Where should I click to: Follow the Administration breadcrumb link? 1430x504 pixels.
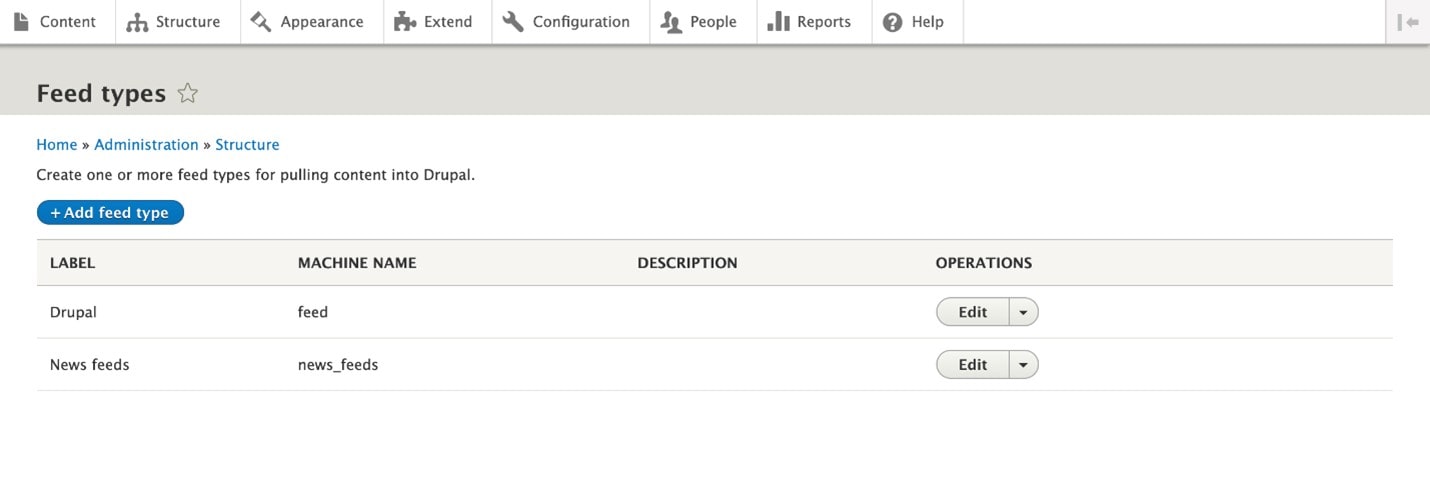[x=146, y=145]
